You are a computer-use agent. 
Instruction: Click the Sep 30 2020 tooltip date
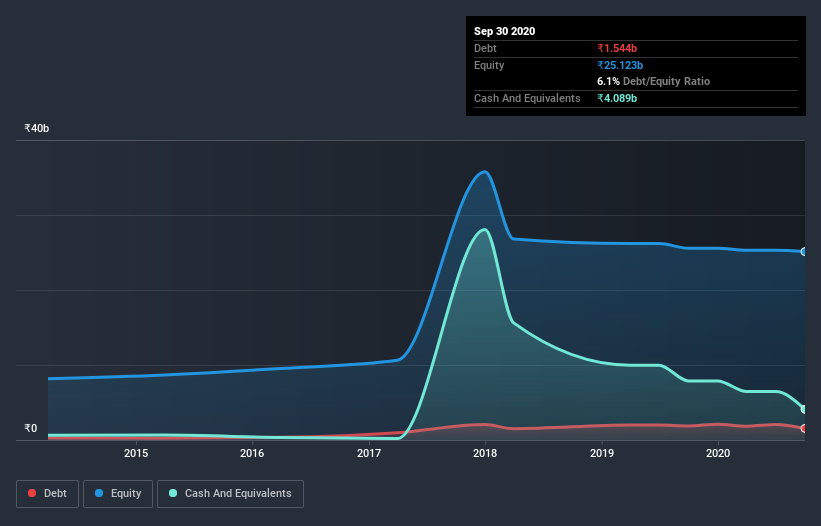(x=504, y=31)
